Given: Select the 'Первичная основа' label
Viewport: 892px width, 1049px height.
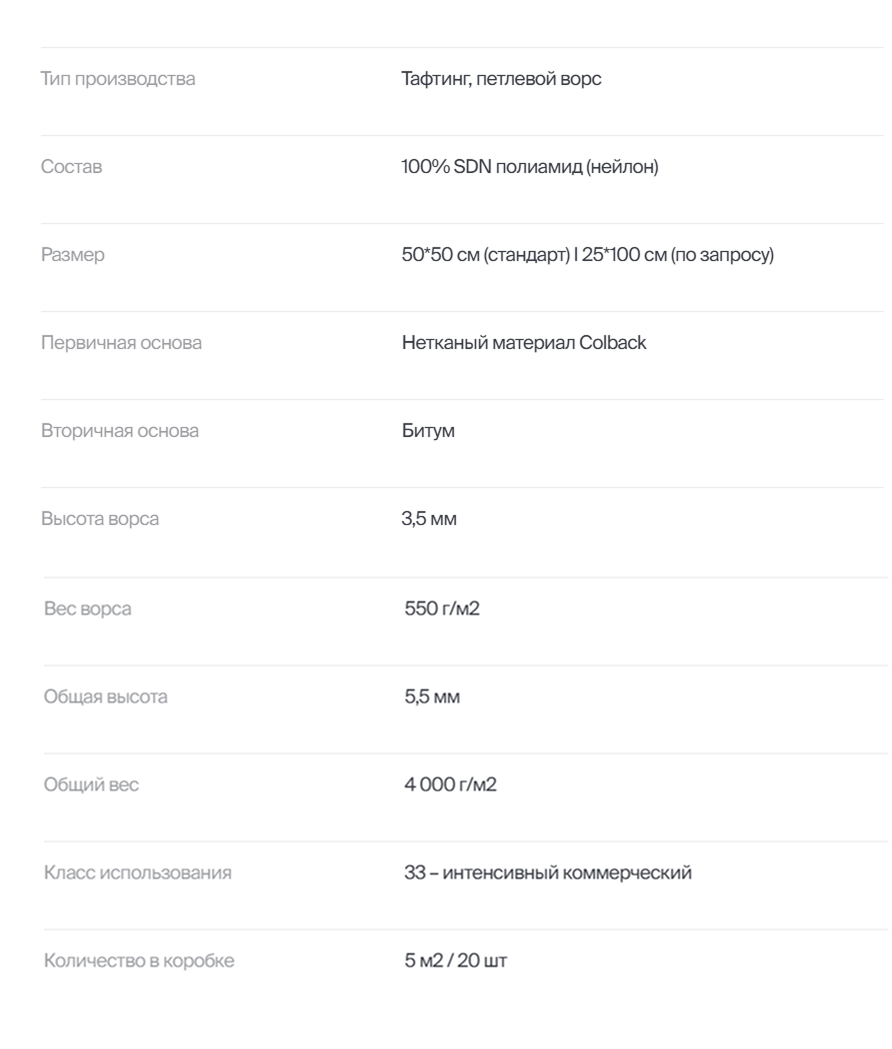Looking at the screenshot, I should pos(121,343).
